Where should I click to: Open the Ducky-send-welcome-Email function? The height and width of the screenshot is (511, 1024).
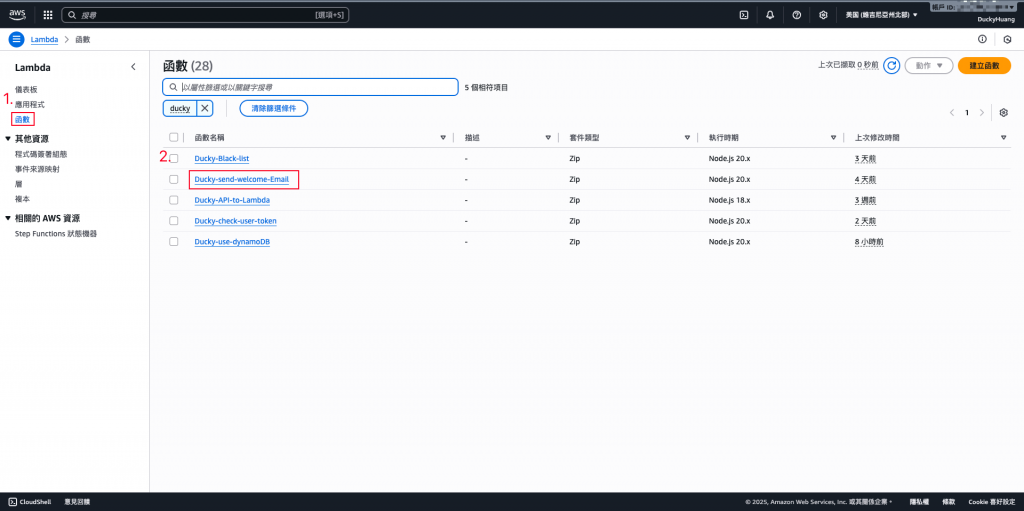pyautogui.click(x=242, y=180)
